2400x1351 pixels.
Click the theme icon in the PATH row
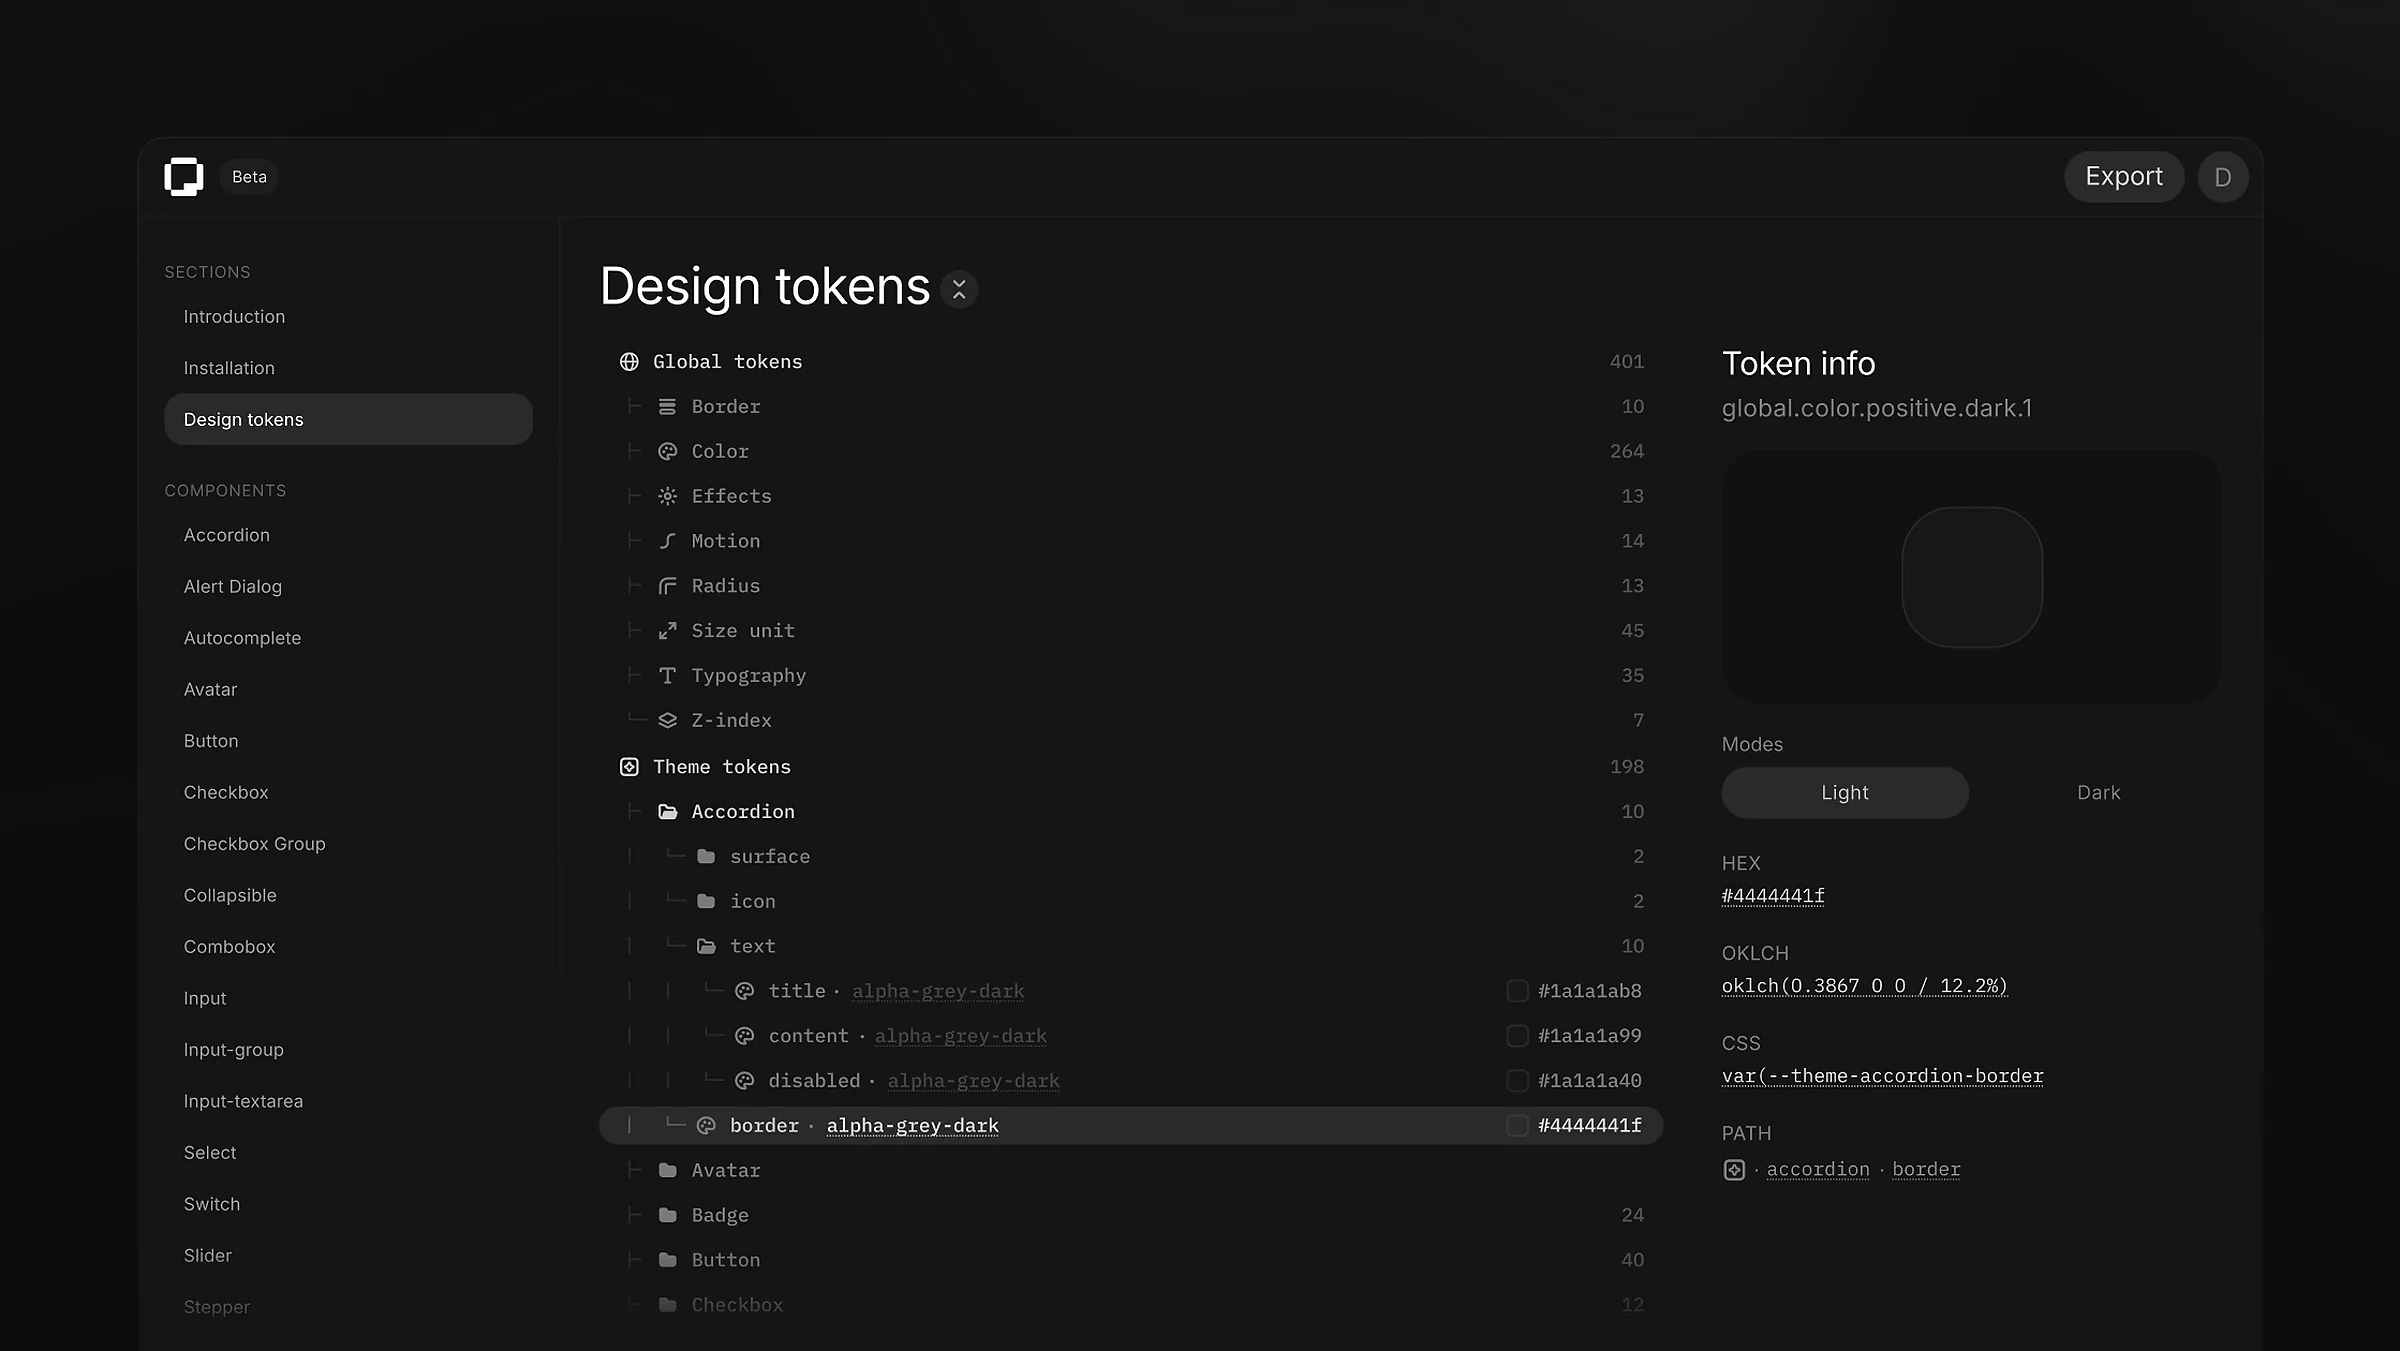point(1734,1170)
